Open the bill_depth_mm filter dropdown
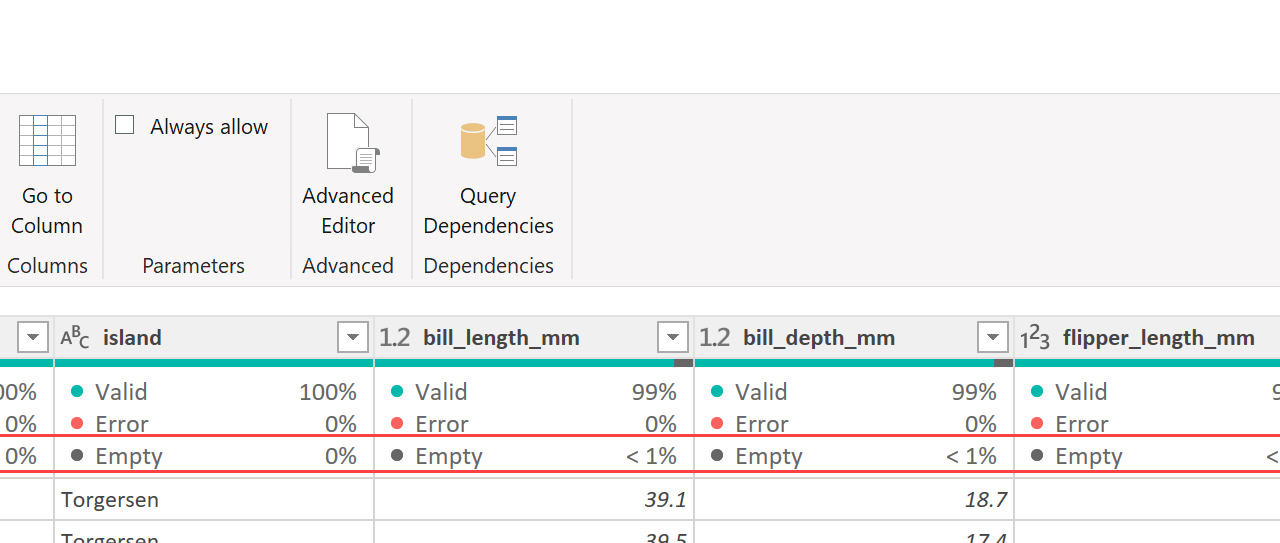 993,338
